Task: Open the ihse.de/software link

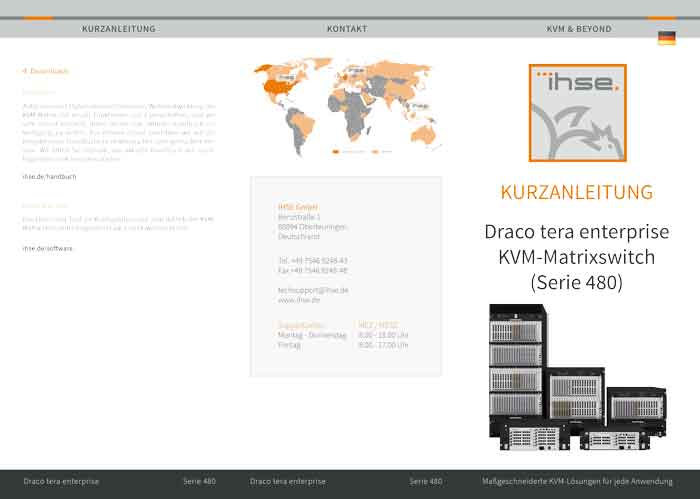Action: tap(48, 248)
